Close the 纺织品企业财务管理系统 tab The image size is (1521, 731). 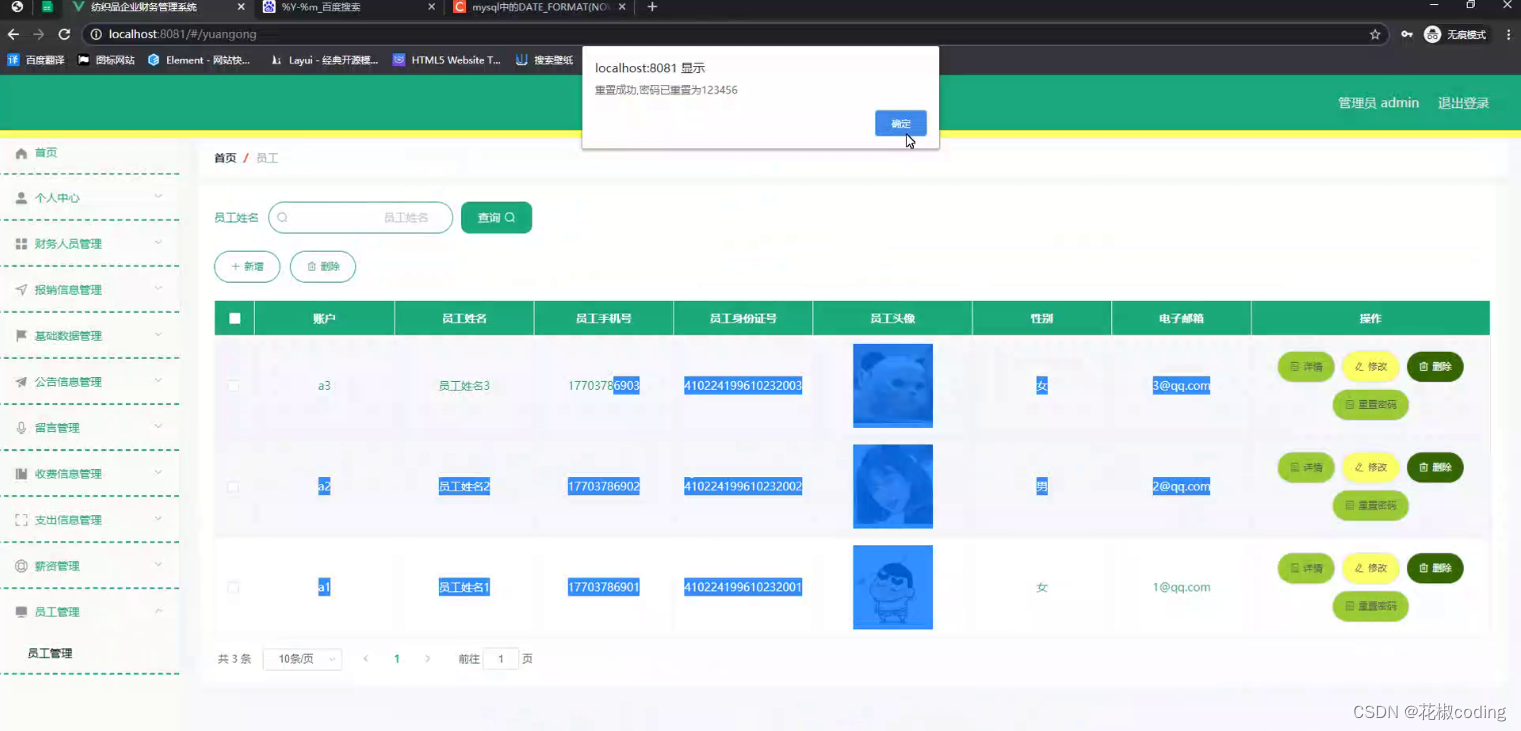coord(241,7)
